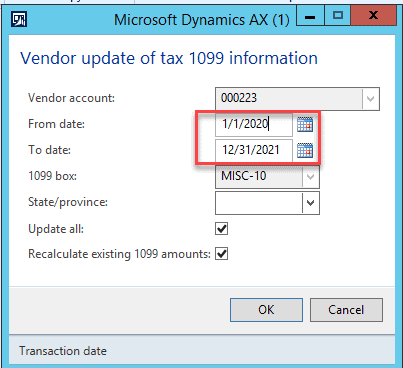This screenshot has width=403, height=368.
Task: Close the dialog with the X button
Action: (374, 15)
